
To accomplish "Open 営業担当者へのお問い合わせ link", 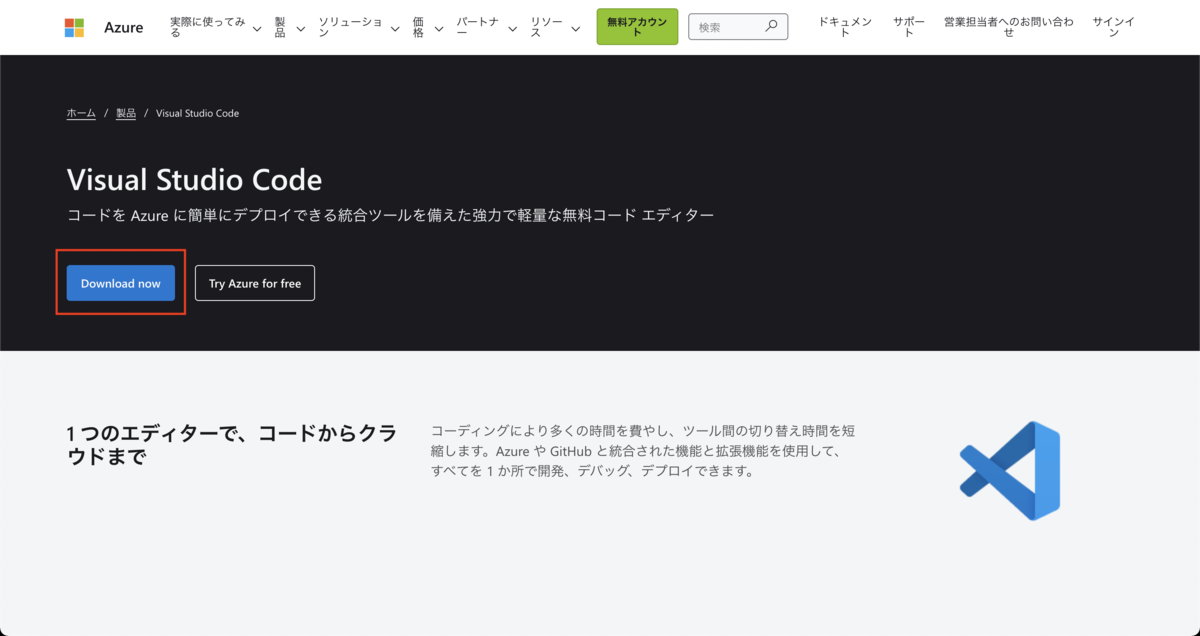I will coord(1008,27).
